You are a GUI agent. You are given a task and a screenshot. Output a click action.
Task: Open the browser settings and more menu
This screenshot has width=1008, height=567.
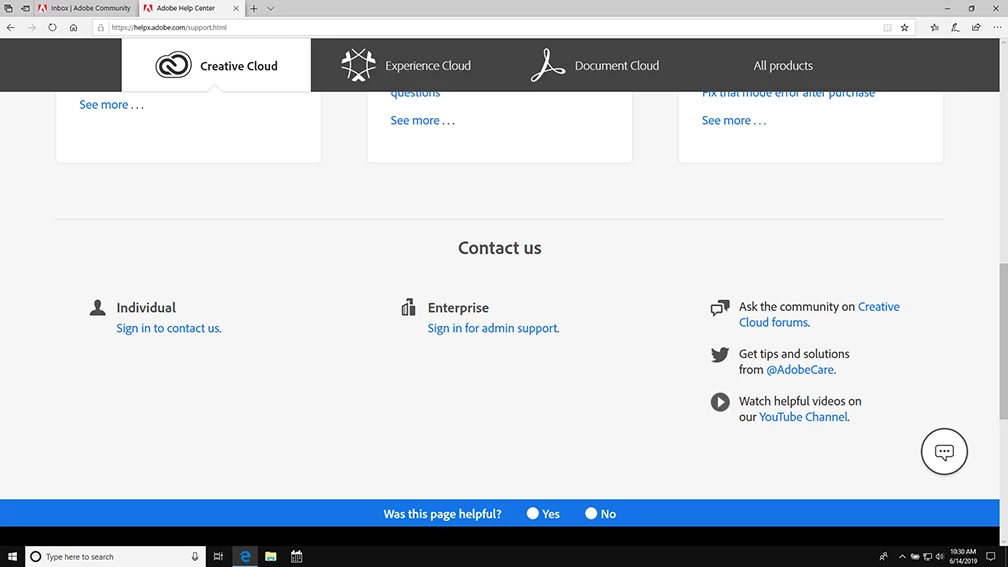tap(997, 28)
